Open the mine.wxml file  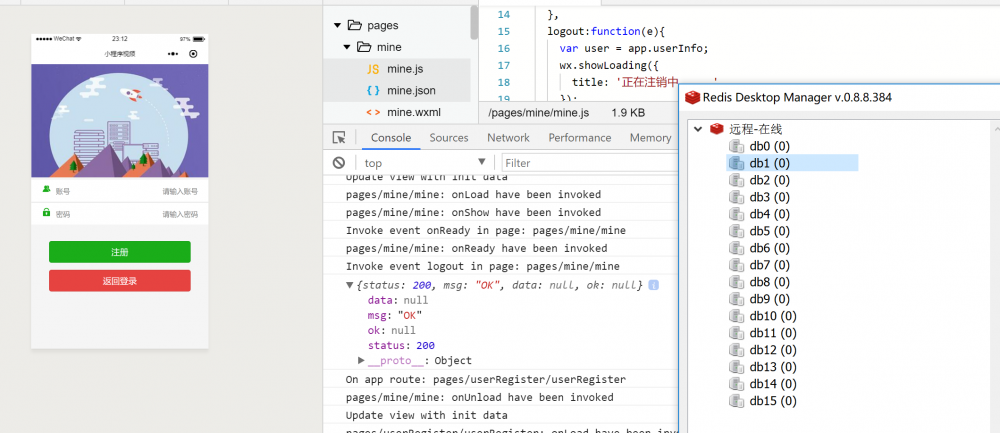pos(414,112)
